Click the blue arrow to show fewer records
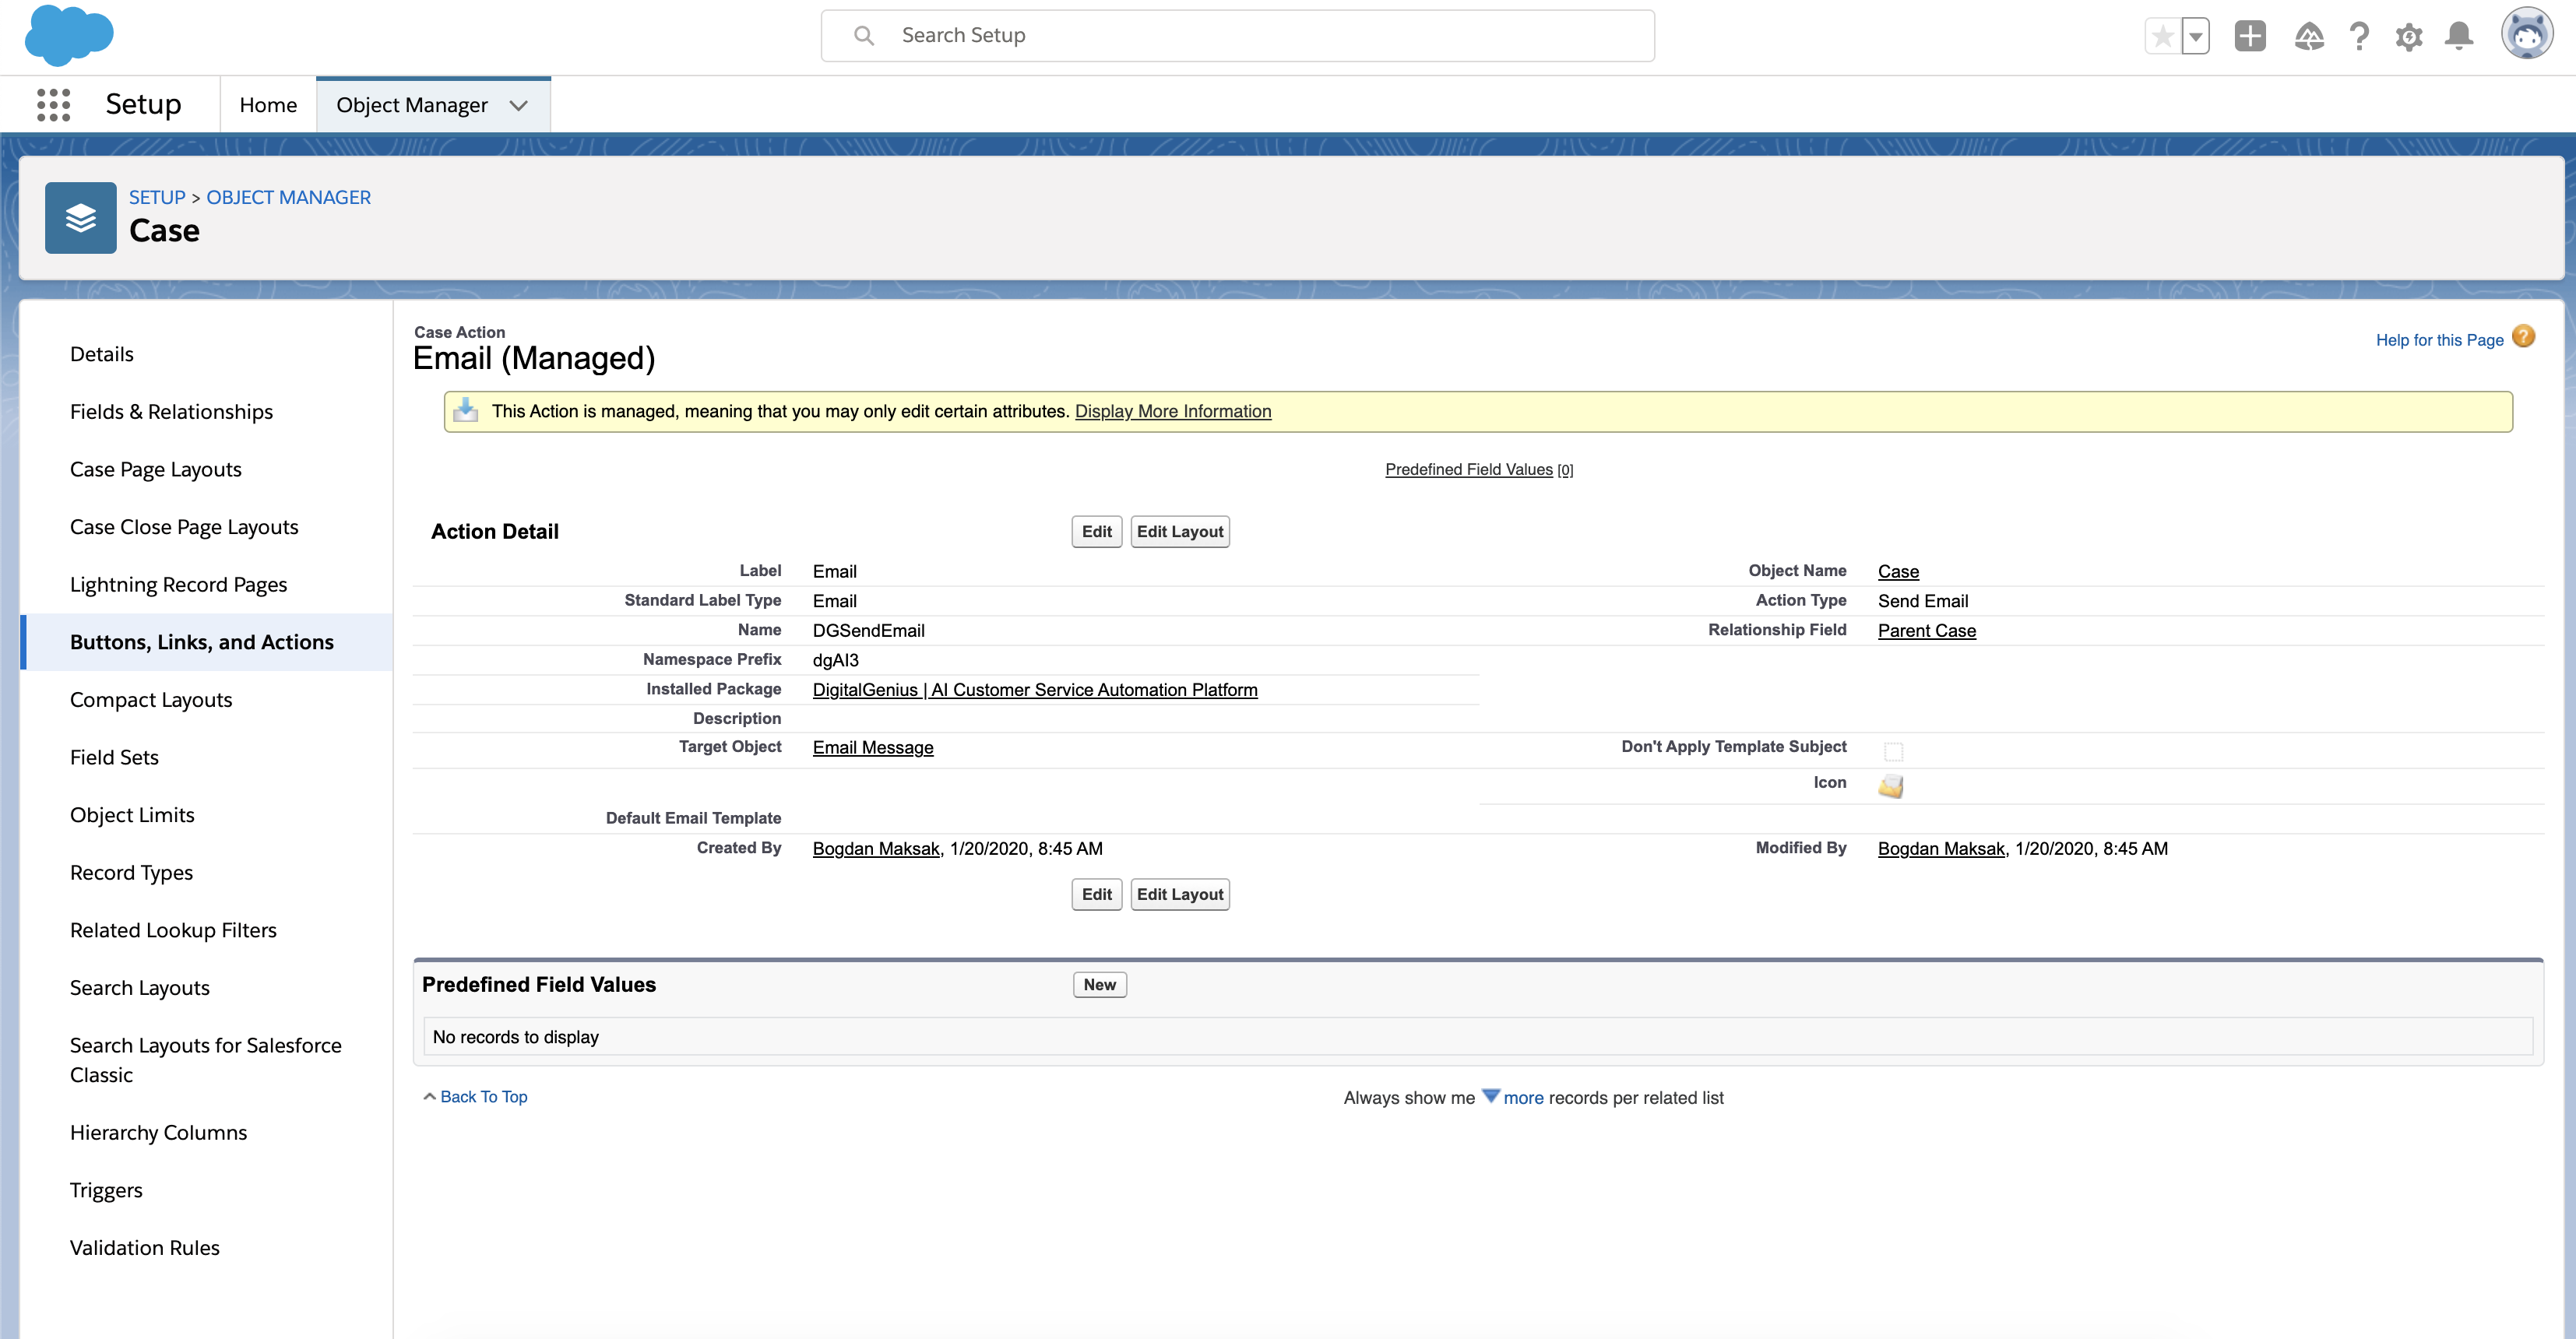This screenshot has width=2576, height=1339. (x=1490, y=1096)
